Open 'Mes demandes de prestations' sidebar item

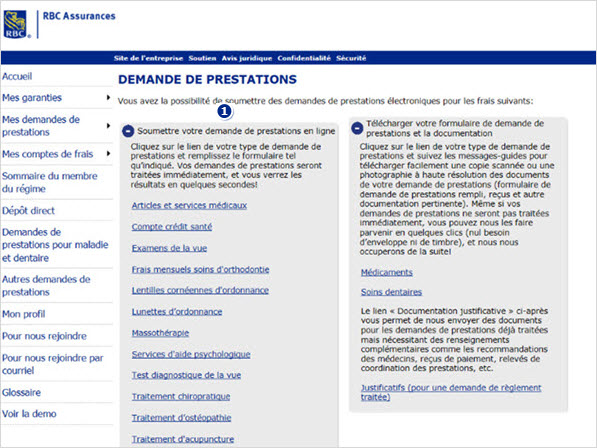point(41,126)
